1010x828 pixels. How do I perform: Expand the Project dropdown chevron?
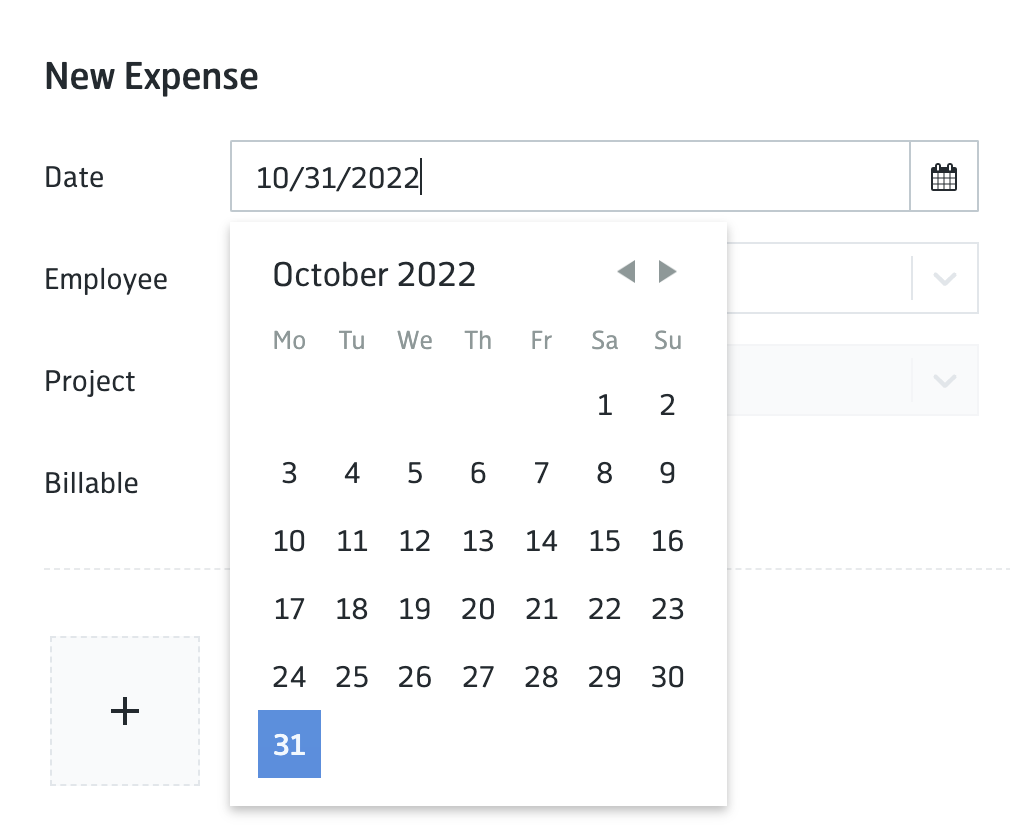(944, 380)
